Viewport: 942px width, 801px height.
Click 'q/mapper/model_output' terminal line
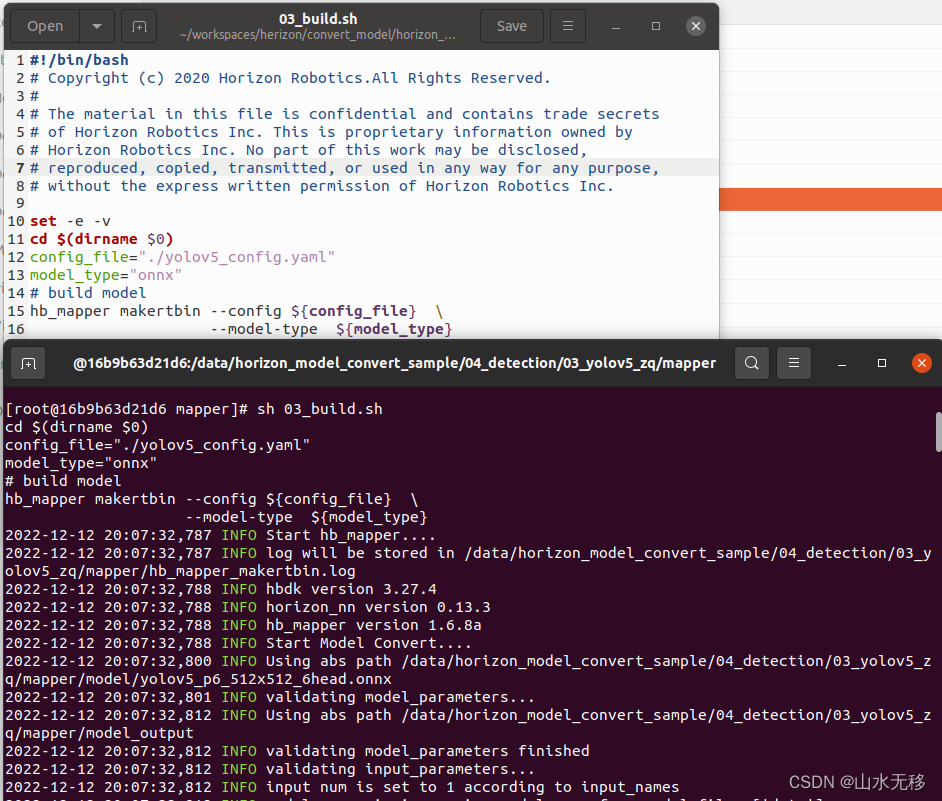click(x=99, y=734)
